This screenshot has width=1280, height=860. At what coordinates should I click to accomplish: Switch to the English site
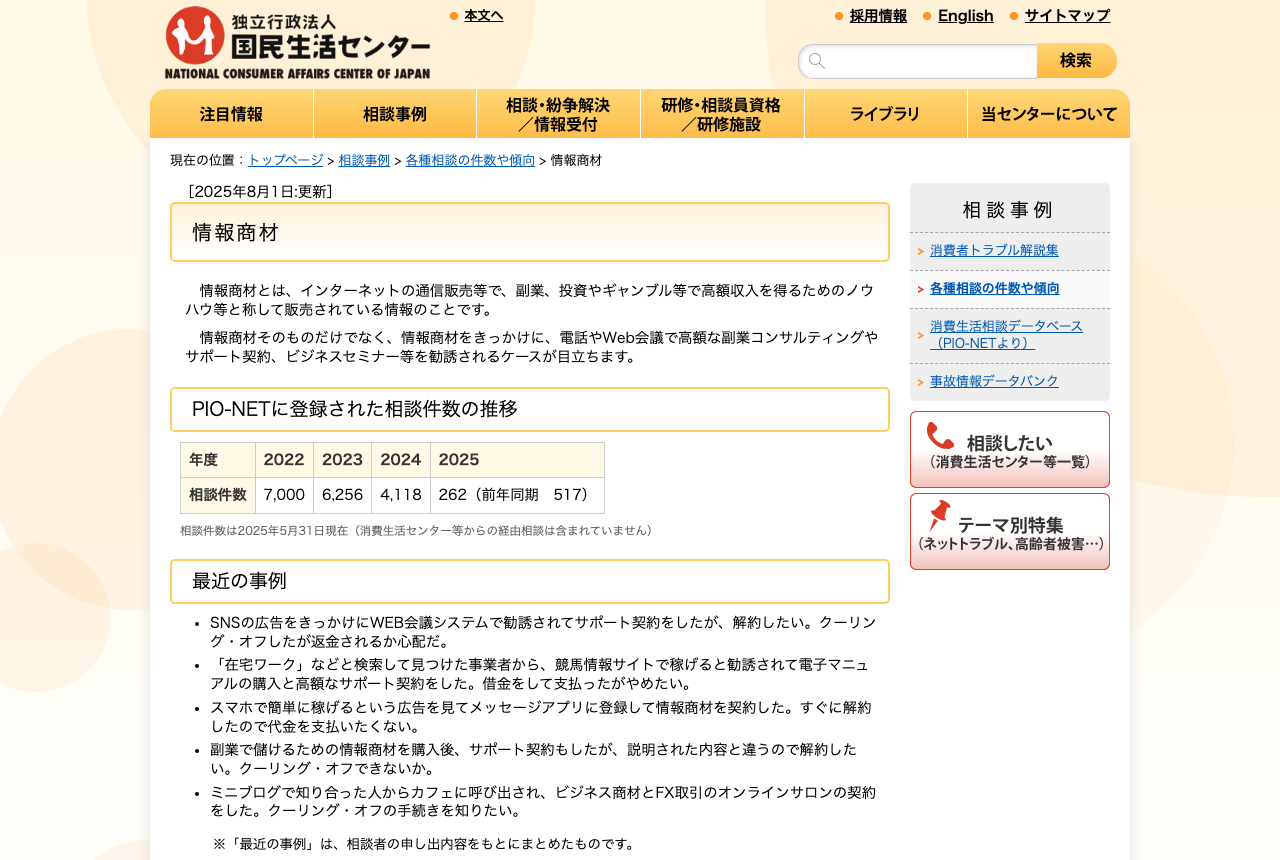point(966,16)
